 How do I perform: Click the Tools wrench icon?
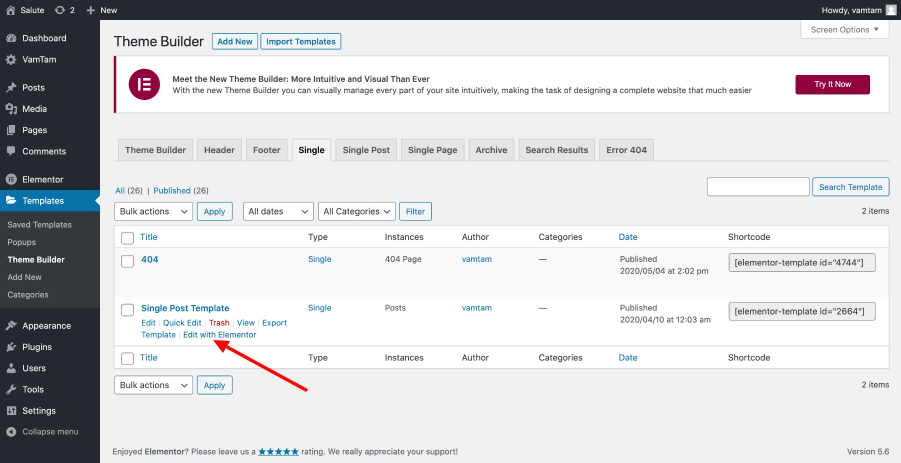tap(11, 389)
